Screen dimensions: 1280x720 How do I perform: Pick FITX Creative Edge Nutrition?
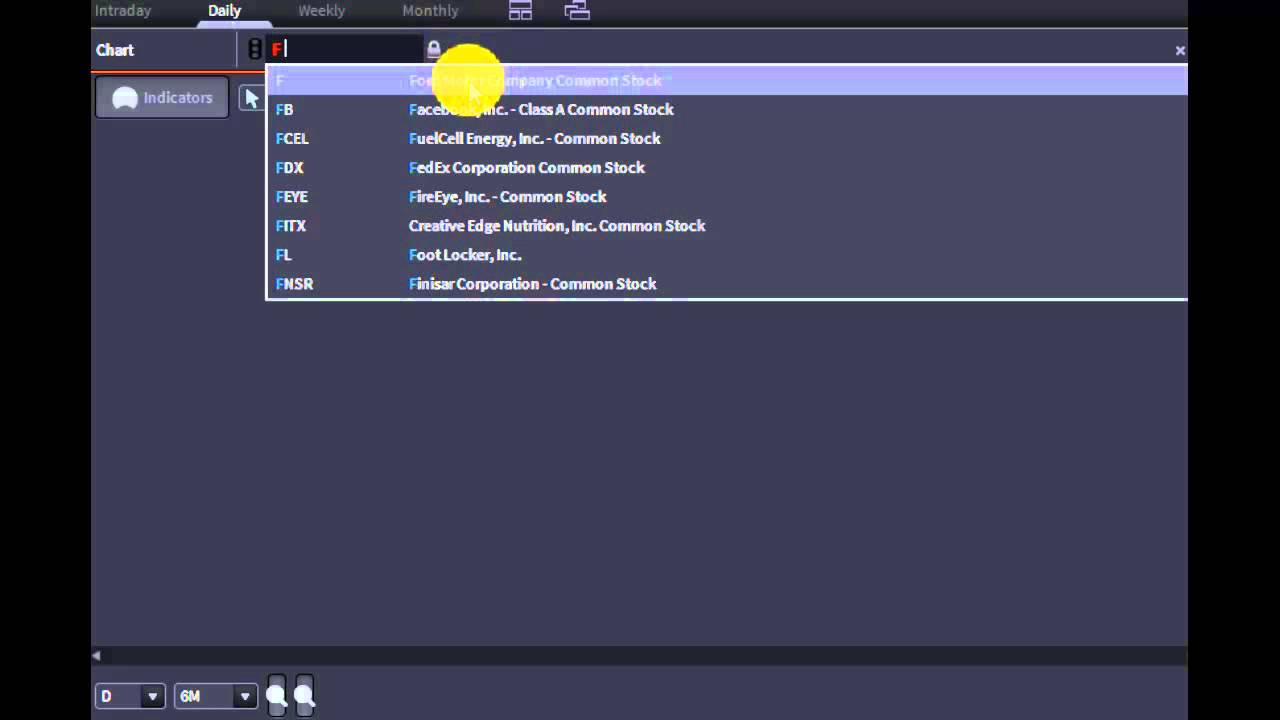tap(727, 226)
